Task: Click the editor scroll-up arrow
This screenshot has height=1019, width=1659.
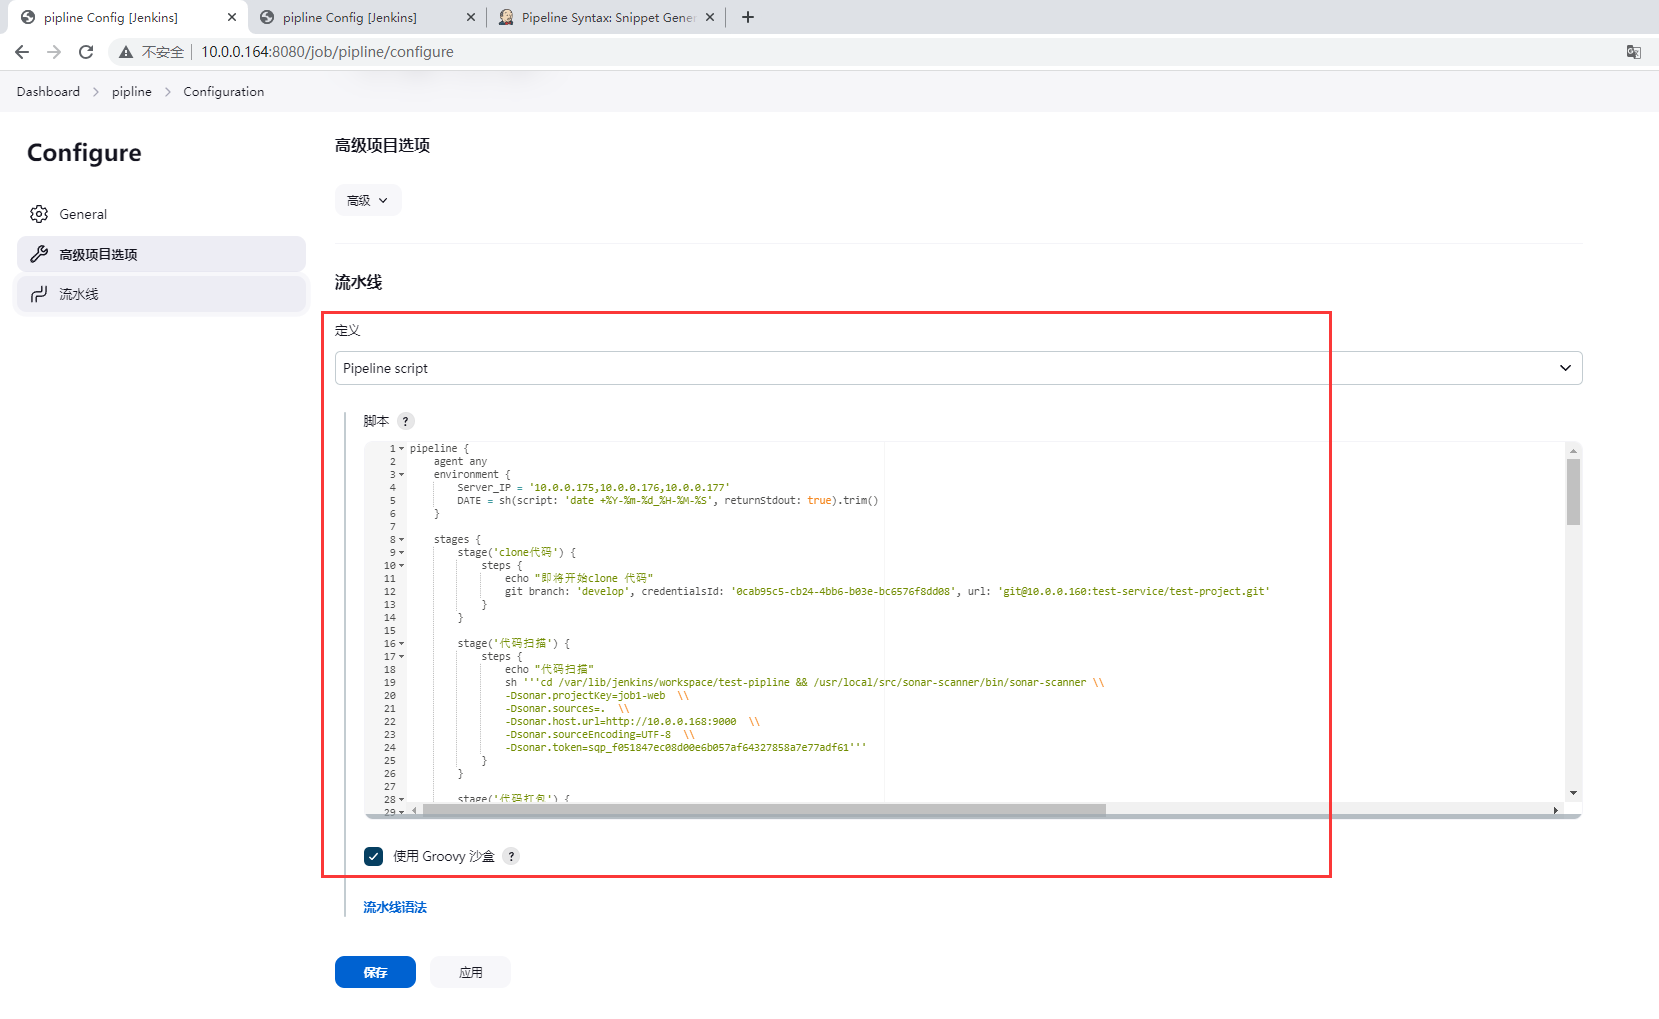Action: click(x=1573, y=450)
